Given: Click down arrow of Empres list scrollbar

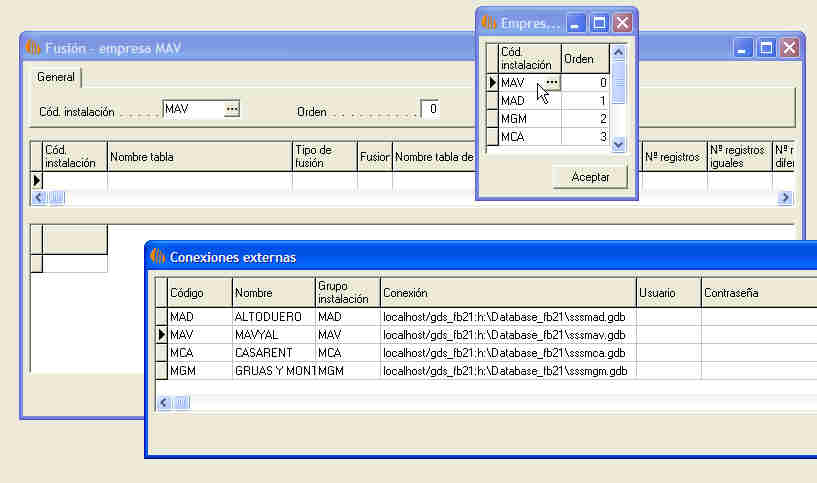Looking at the screenshot, I should (x=618, y=144).
